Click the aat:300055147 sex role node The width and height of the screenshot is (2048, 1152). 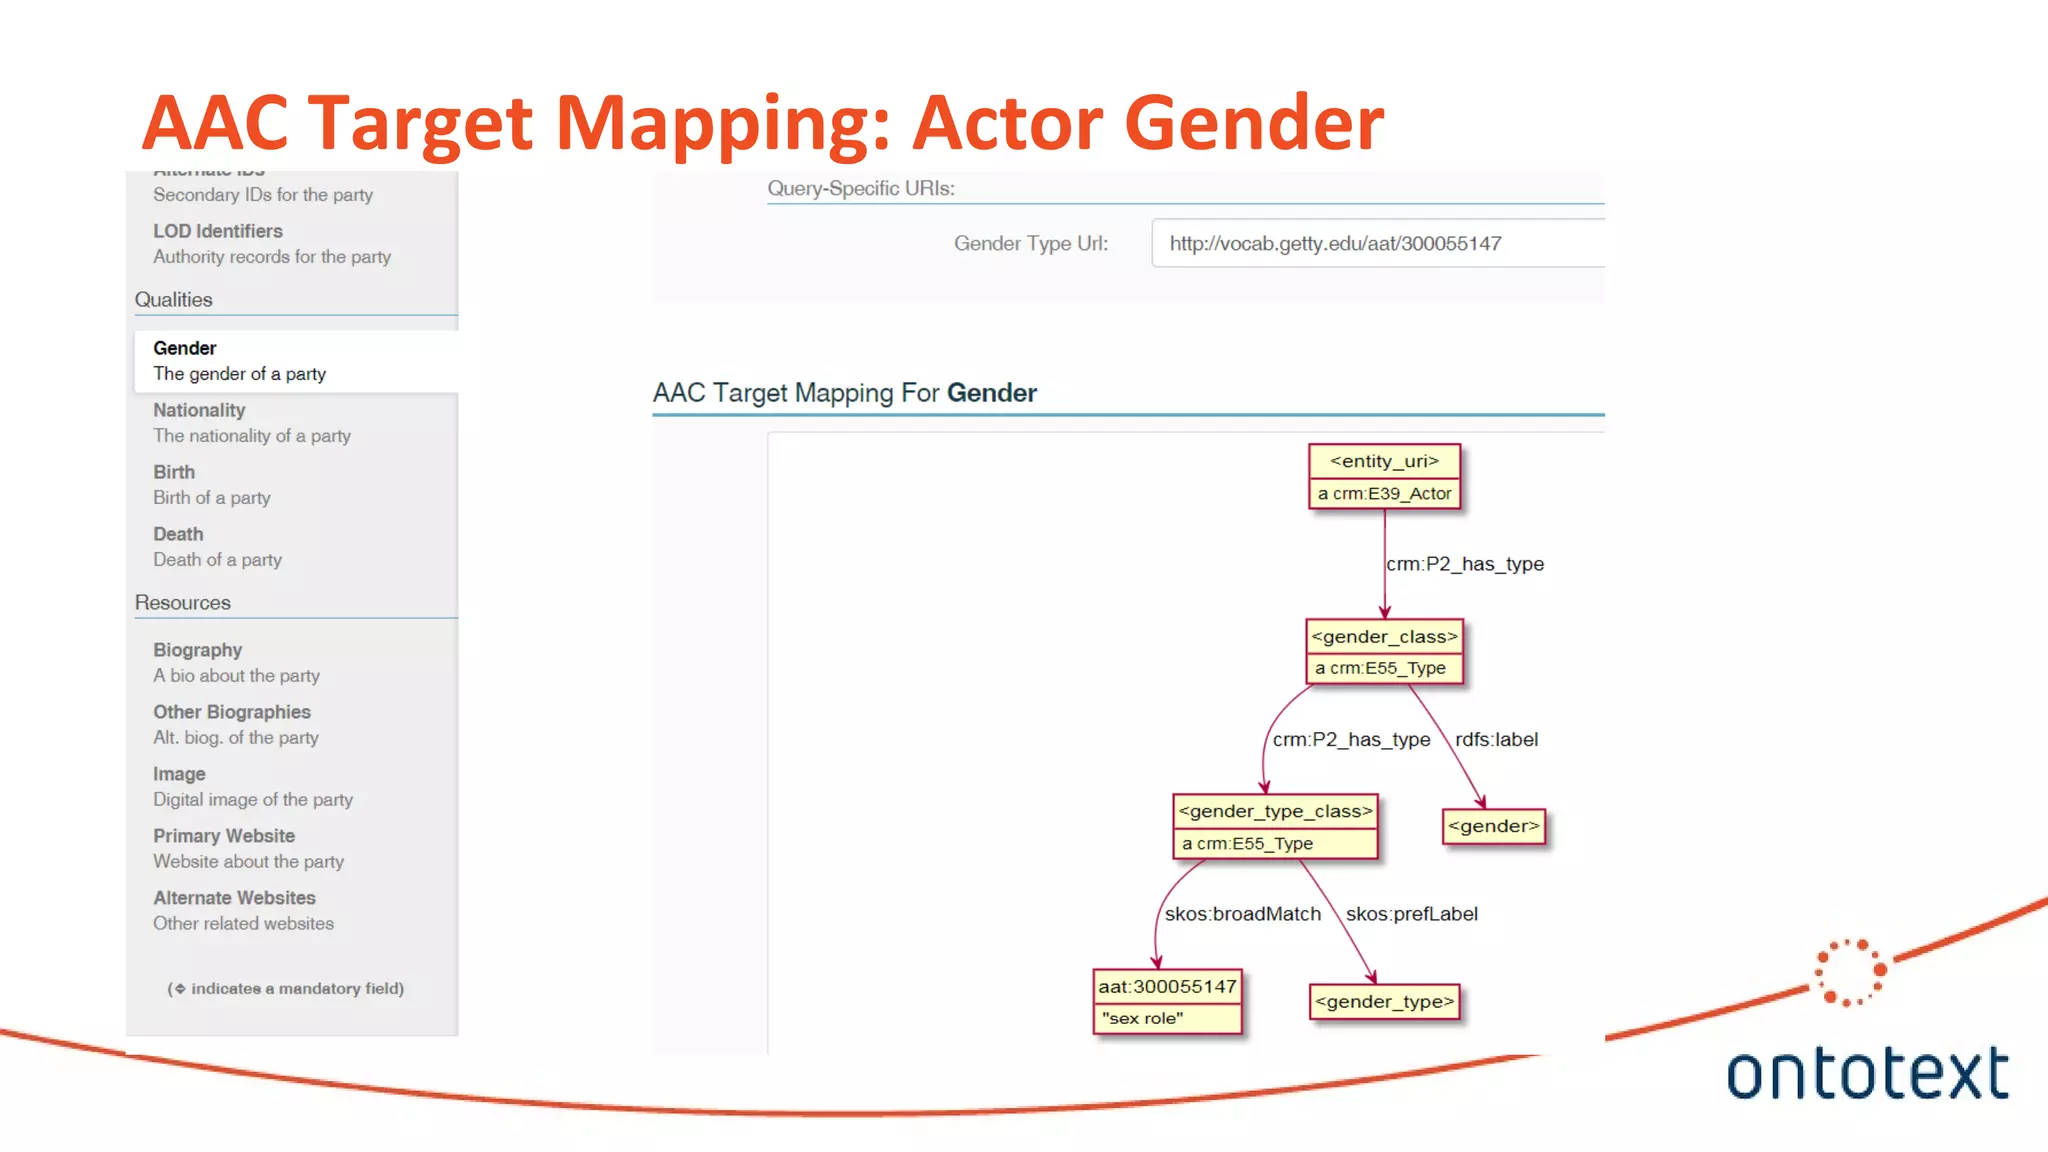tap(1167, 1001)
